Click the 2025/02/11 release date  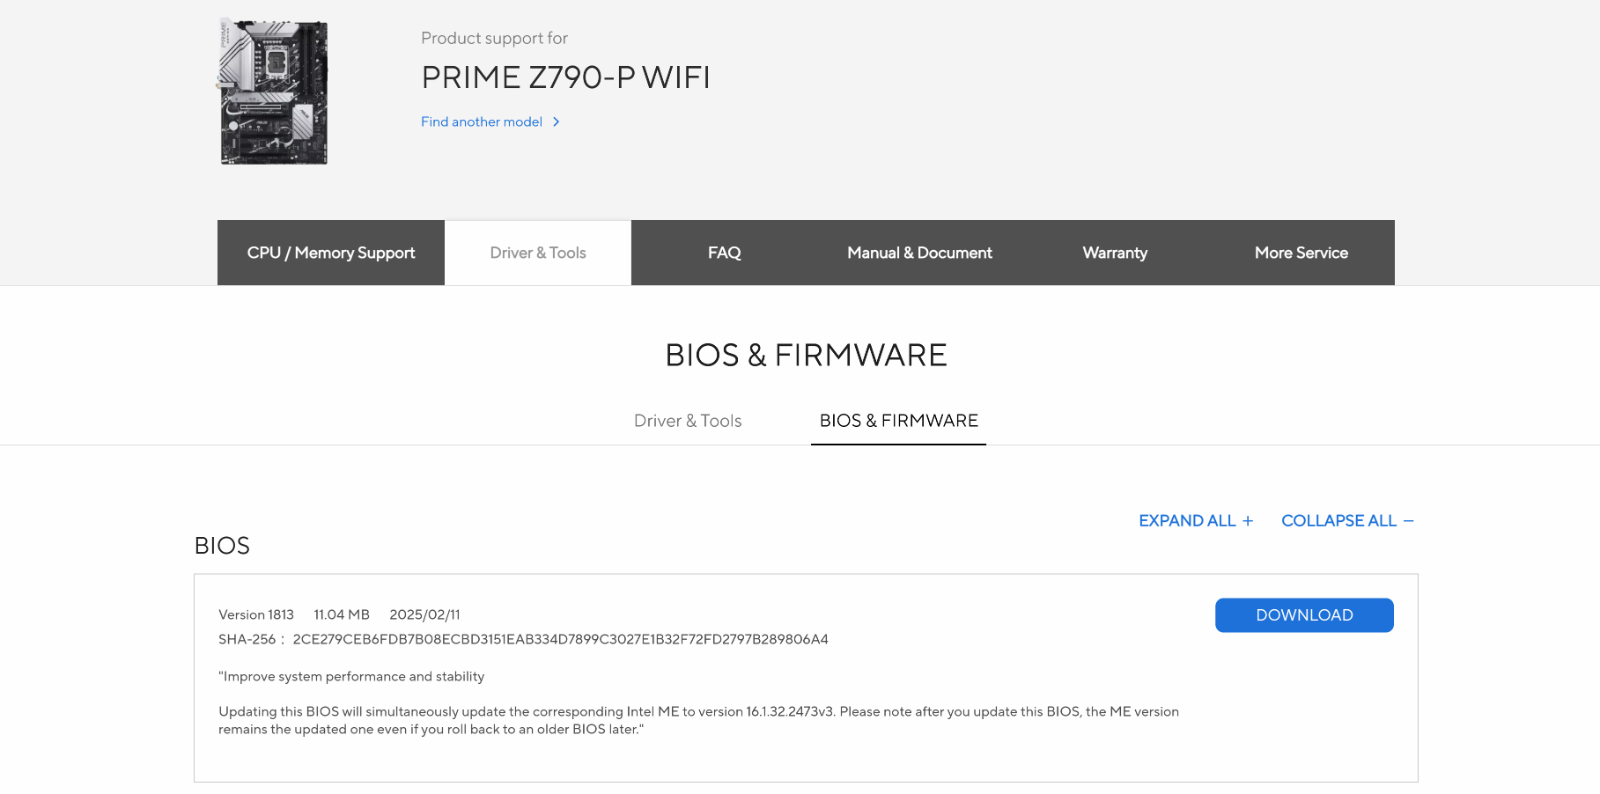[425, 615]
